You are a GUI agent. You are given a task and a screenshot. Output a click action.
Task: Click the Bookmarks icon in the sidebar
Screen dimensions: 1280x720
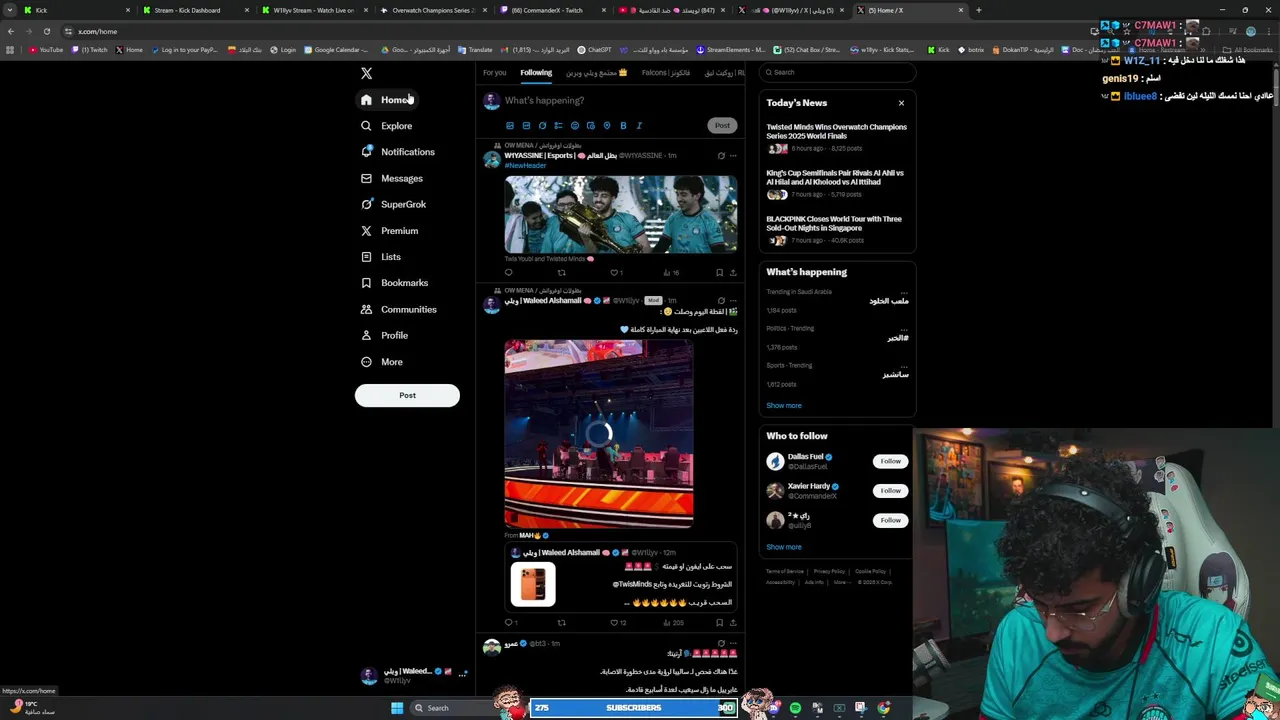[366, 283]
